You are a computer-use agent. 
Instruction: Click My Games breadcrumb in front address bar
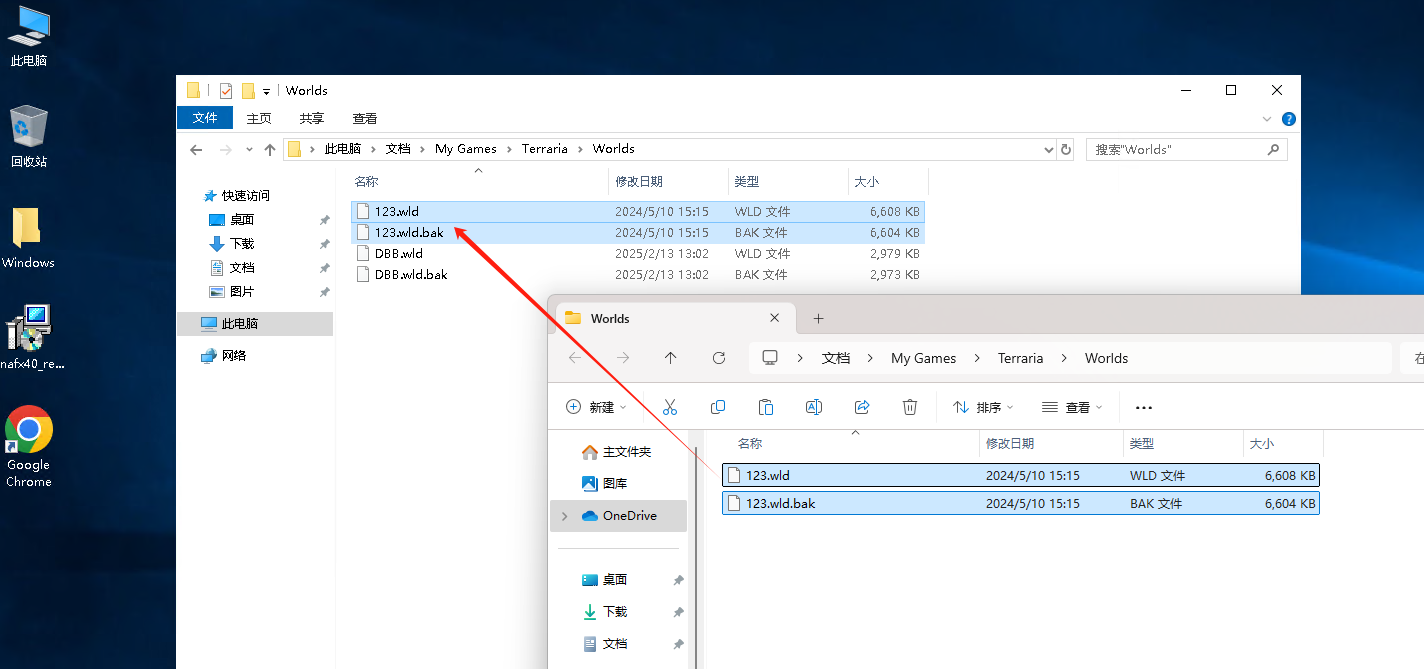(x=923, y=358)
